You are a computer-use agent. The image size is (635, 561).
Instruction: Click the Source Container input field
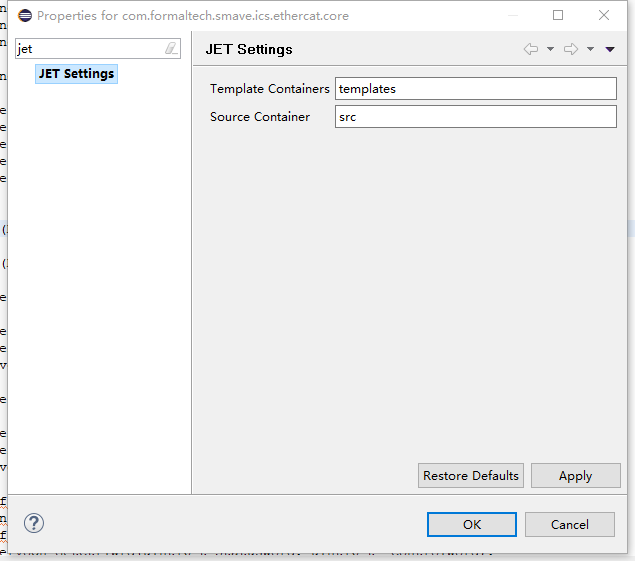(x=476, y=117)
